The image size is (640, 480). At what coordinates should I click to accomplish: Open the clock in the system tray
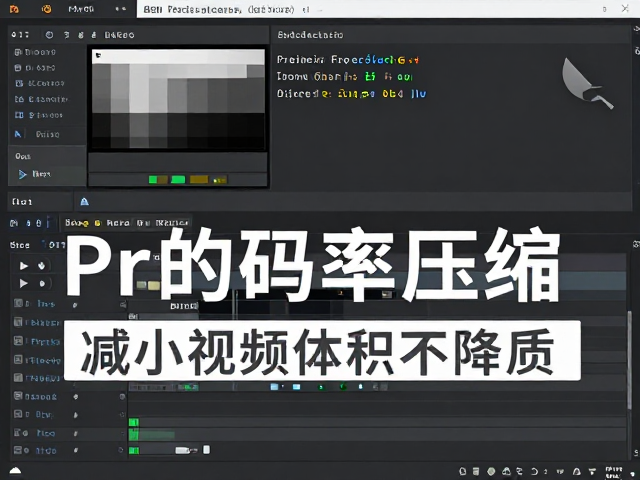(x=613, y=472)
